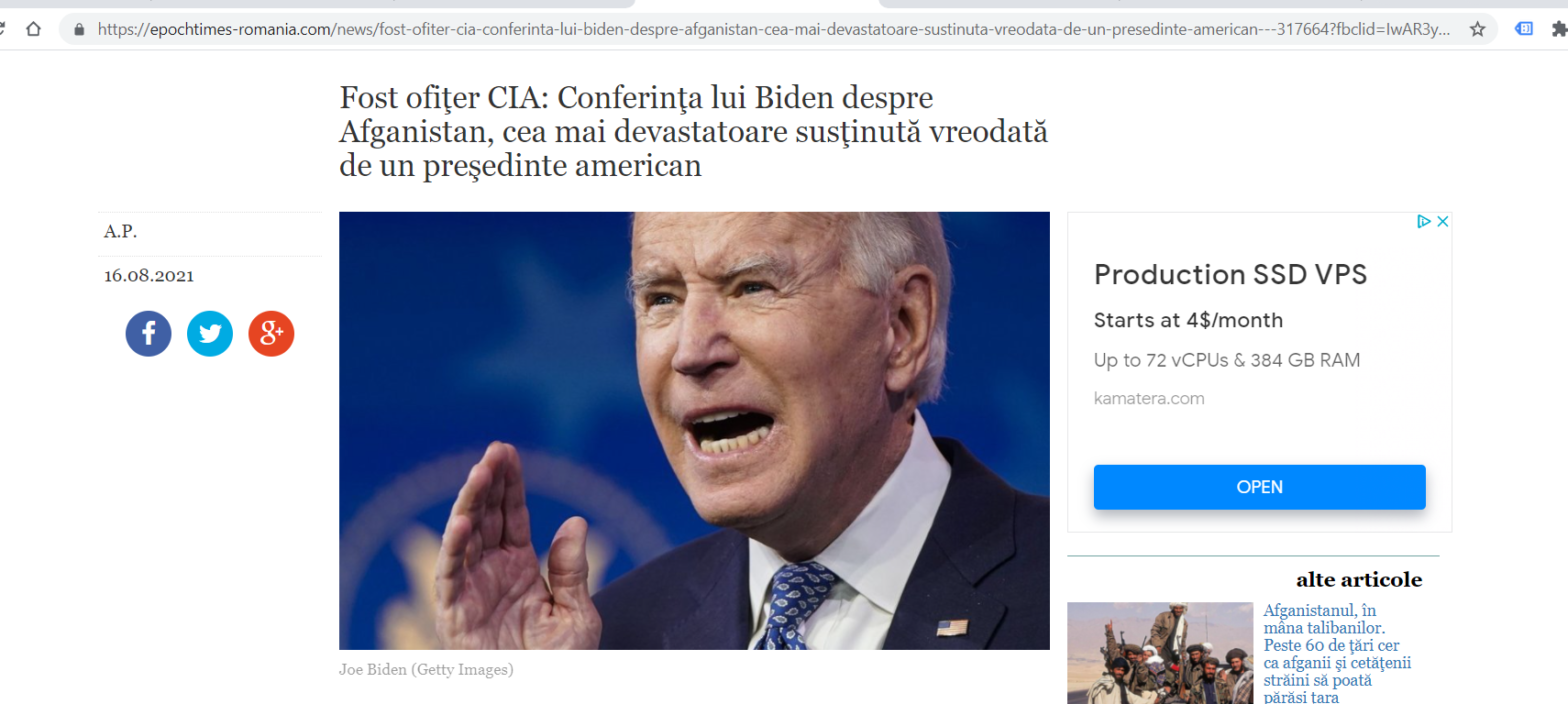Click OPEN button in the ad

click(x=1259, y=487)
